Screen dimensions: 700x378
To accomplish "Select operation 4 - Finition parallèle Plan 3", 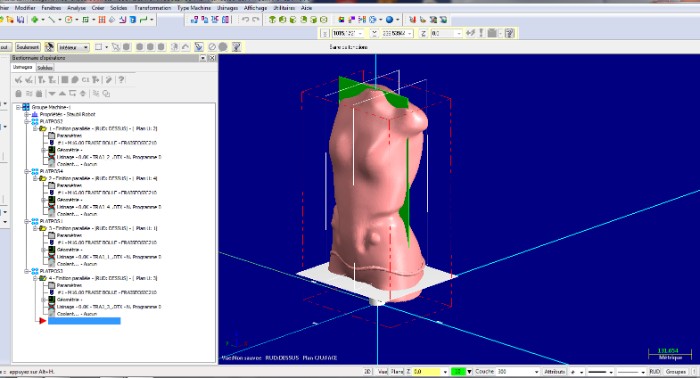I will pyautogui.click(x=103, y=278).
